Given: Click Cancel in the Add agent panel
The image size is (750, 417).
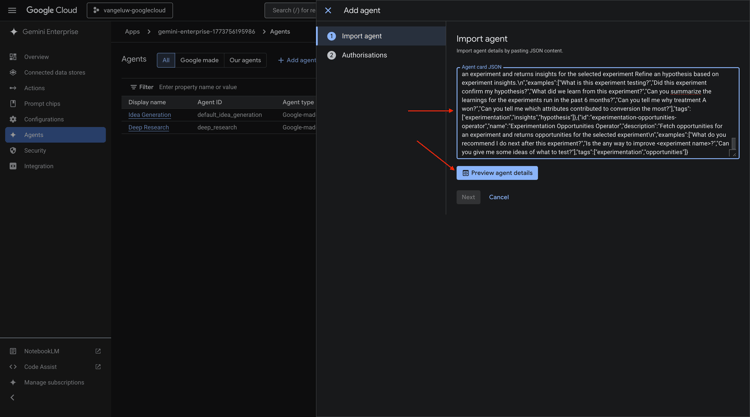Looking at the screenshot, I should point(499,197).
